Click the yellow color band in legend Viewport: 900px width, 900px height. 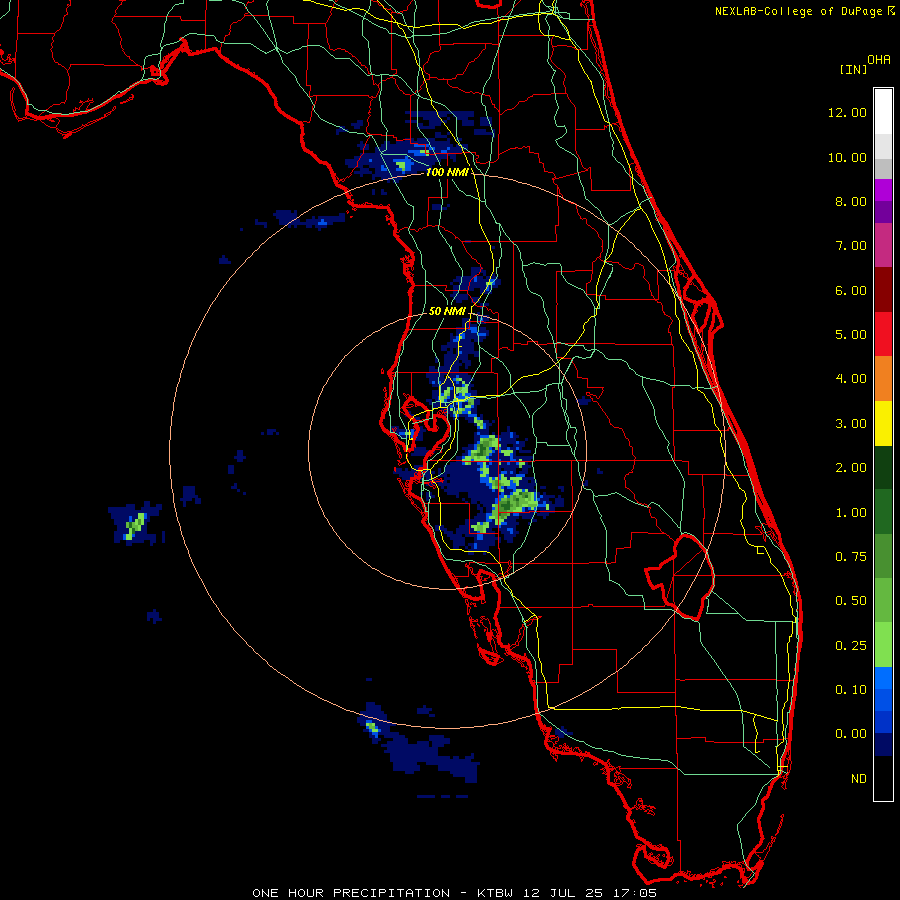[883, 423]
